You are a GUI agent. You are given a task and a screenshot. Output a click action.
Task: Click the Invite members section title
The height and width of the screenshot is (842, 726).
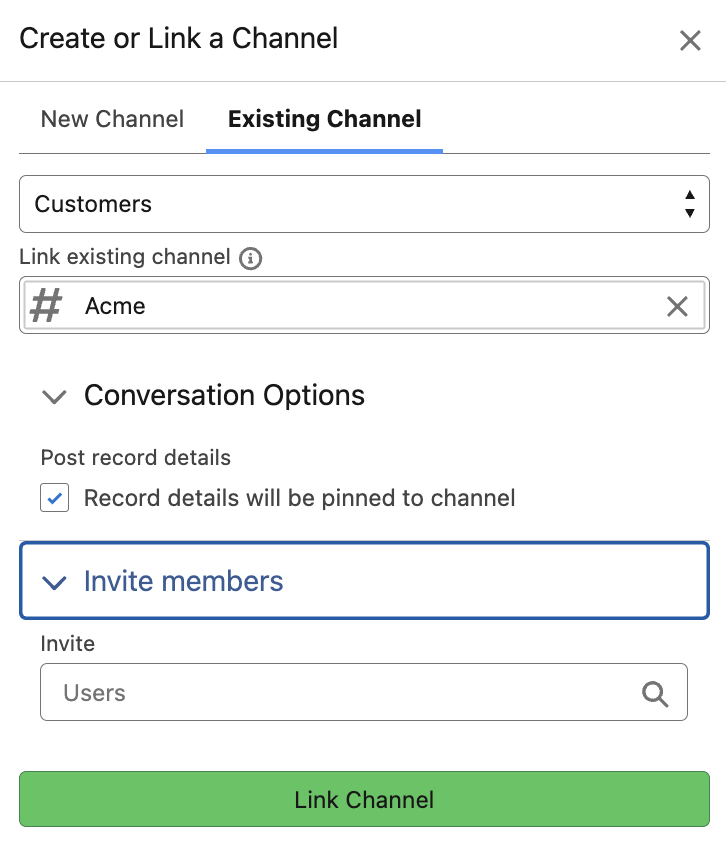click(x=183, y=582)
